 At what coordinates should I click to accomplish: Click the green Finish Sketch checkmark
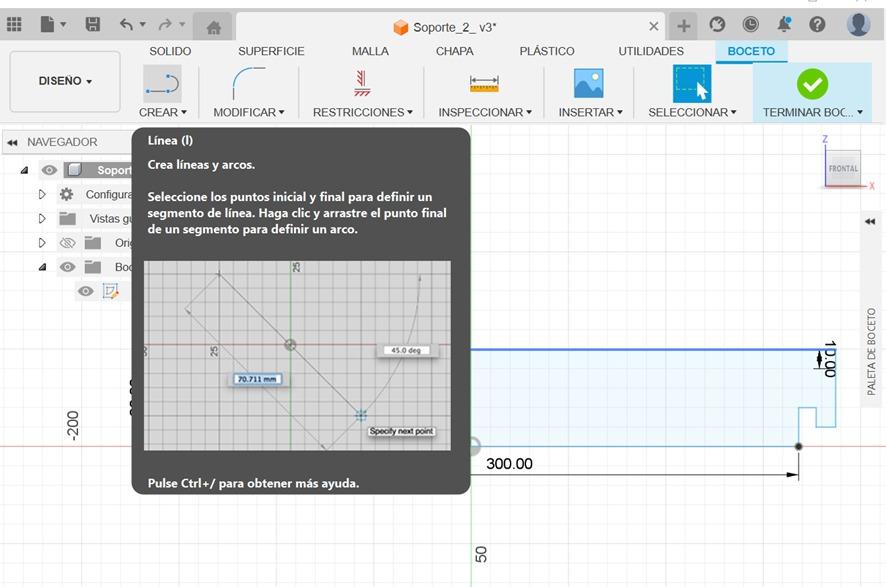tap(813, 84)
